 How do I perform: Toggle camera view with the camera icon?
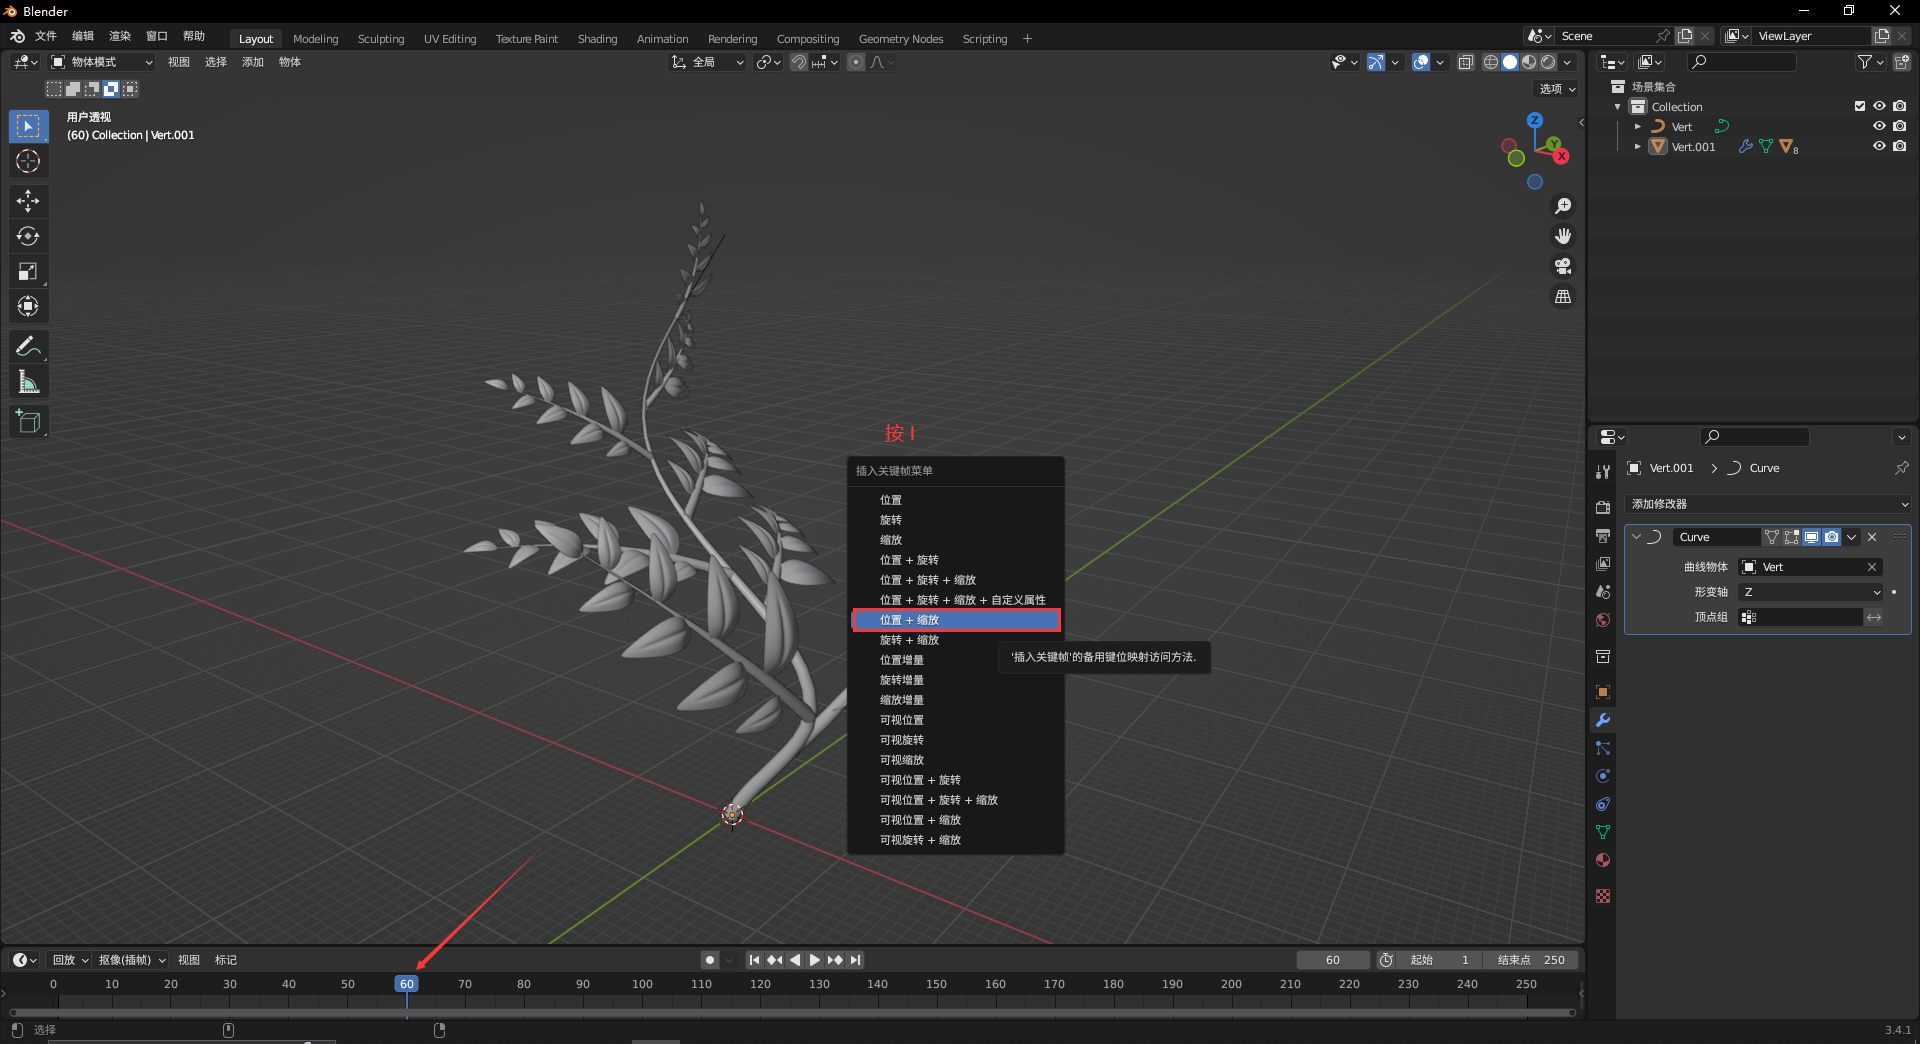point(1562,266)
